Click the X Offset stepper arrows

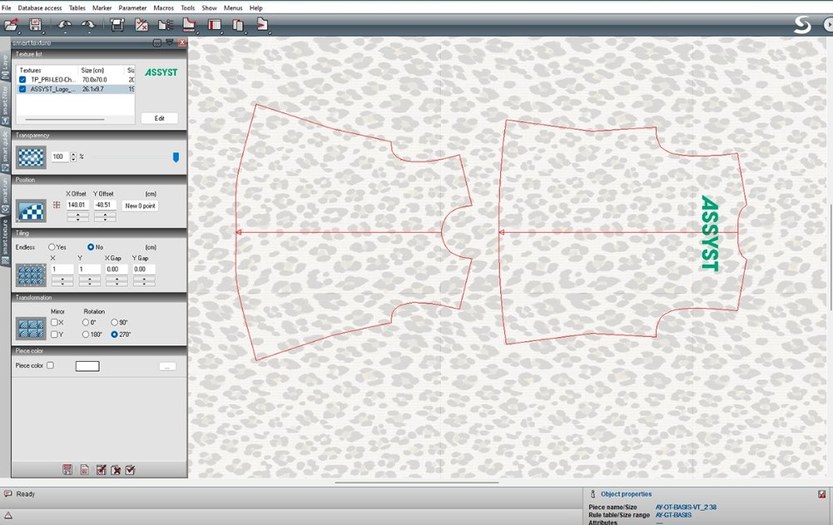coord(78,217)
